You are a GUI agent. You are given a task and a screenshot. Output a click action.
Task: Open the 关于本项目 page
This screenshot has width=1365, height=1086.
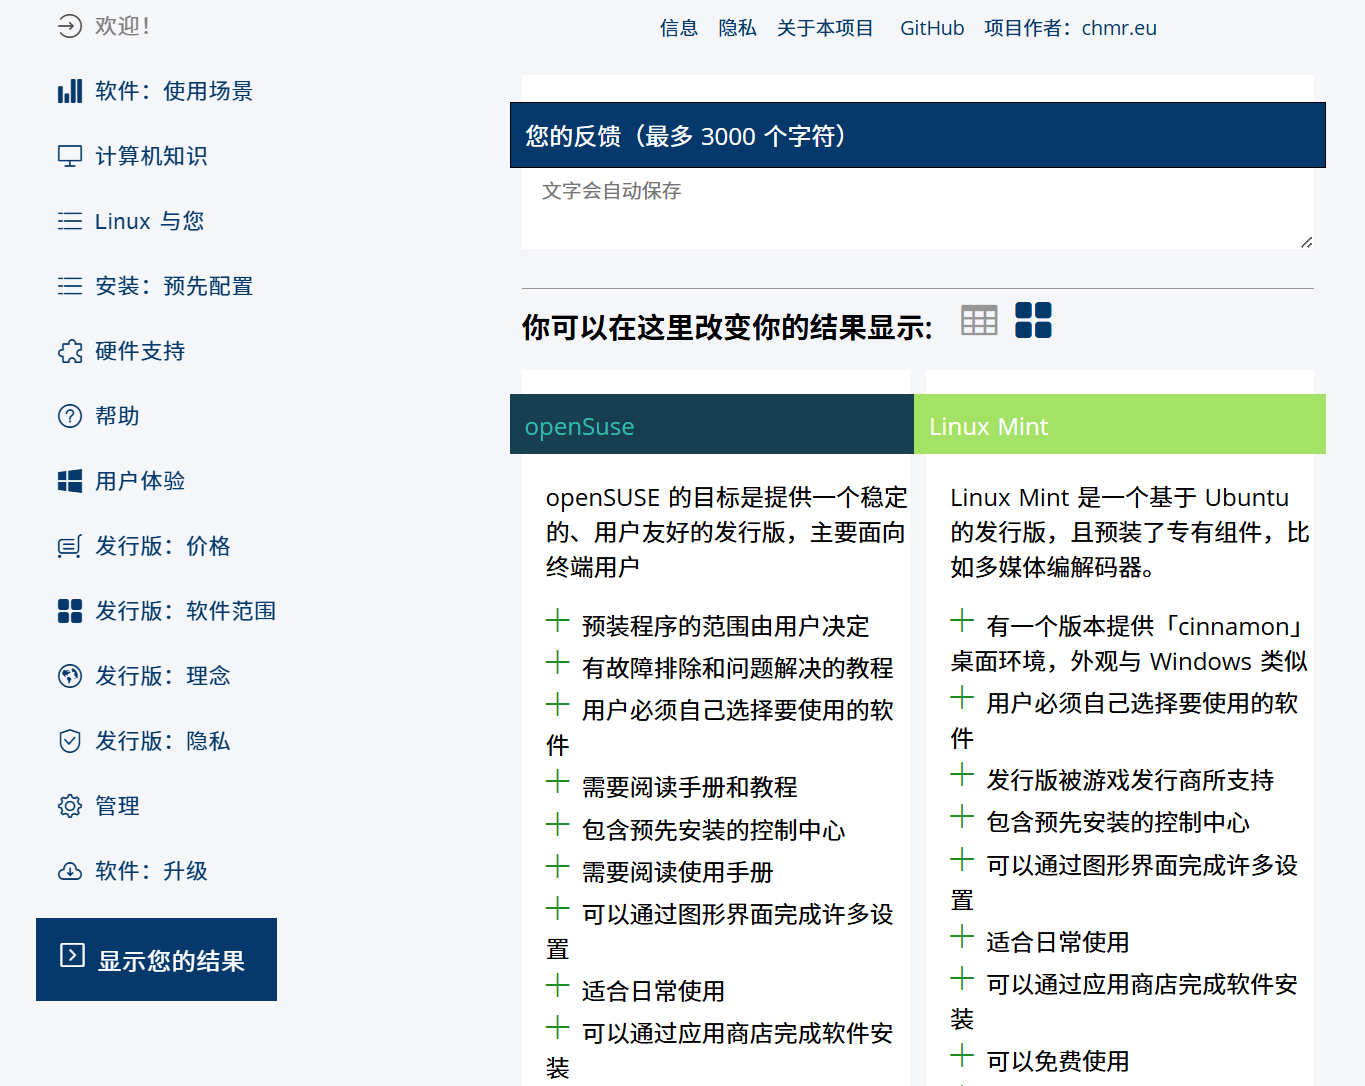coord(825,28)
